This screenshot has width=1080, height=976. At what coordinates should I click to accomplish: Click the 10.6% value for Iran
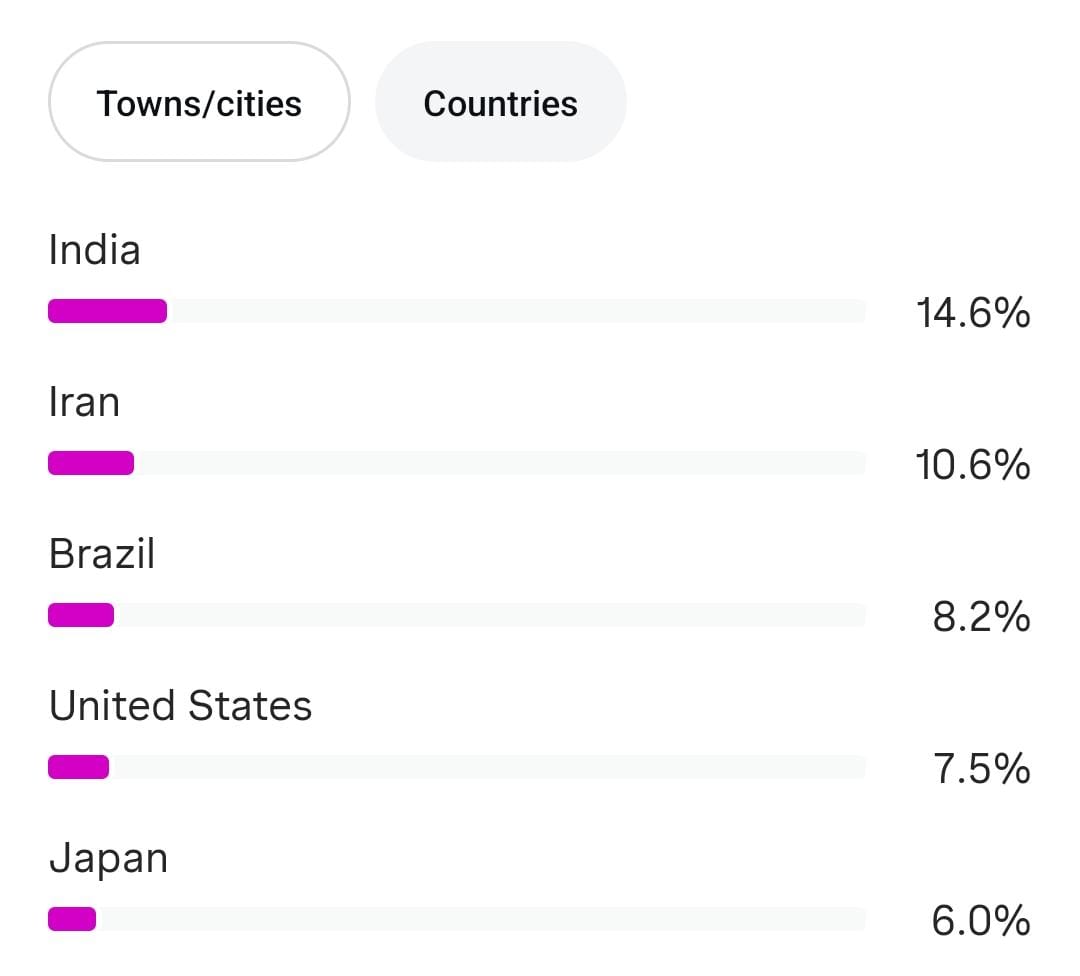click(x=972, y=465)
